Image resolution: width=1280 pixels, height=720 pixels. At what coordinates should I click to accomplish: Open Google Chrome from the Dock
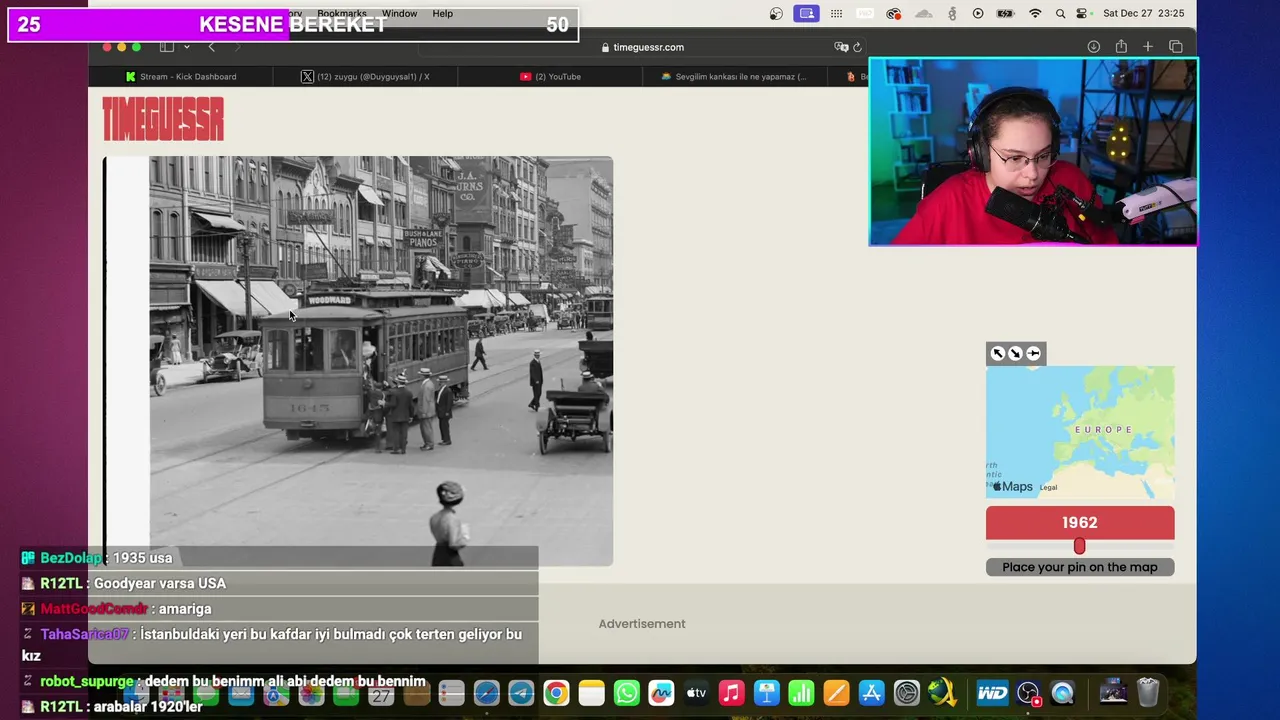click(x=556, y=692)
